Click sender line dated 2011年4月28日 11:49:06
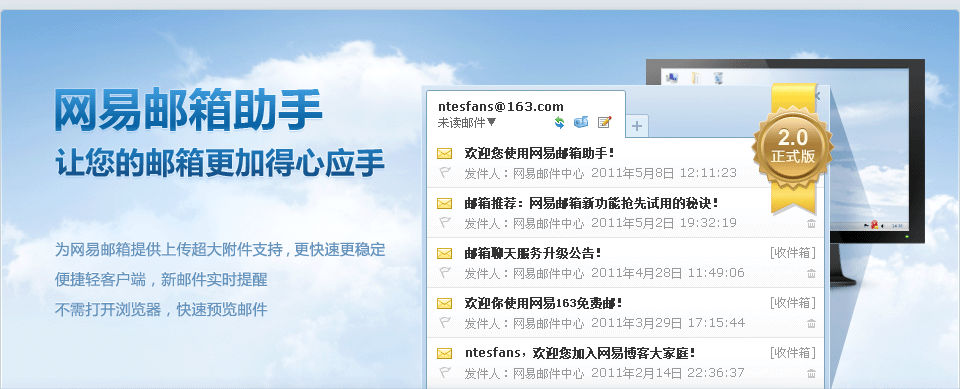The width and height of the screenshot is (960, 389). pyautogui.click(x=604, y=273)
